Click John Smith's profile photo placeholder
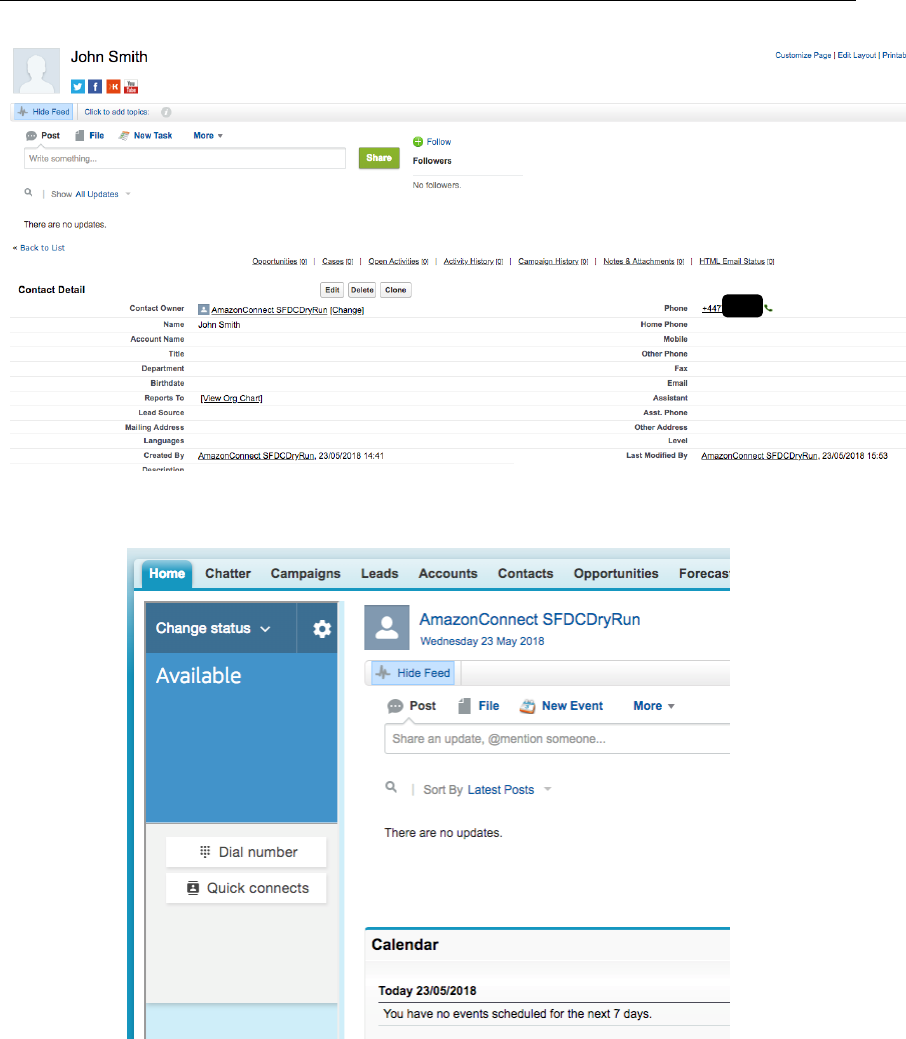The image size is (906, 1039). [x=36, y=70]
